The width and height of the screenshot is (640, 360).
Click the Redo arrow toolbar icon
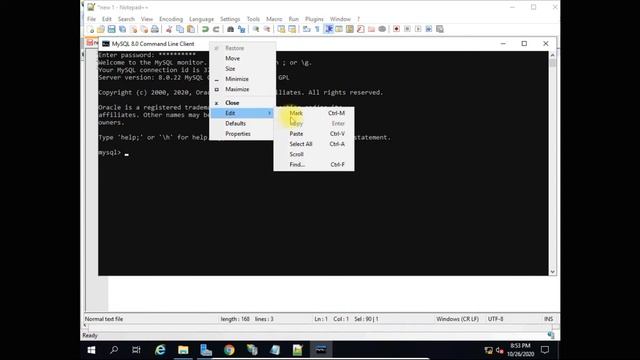(216, 29)
